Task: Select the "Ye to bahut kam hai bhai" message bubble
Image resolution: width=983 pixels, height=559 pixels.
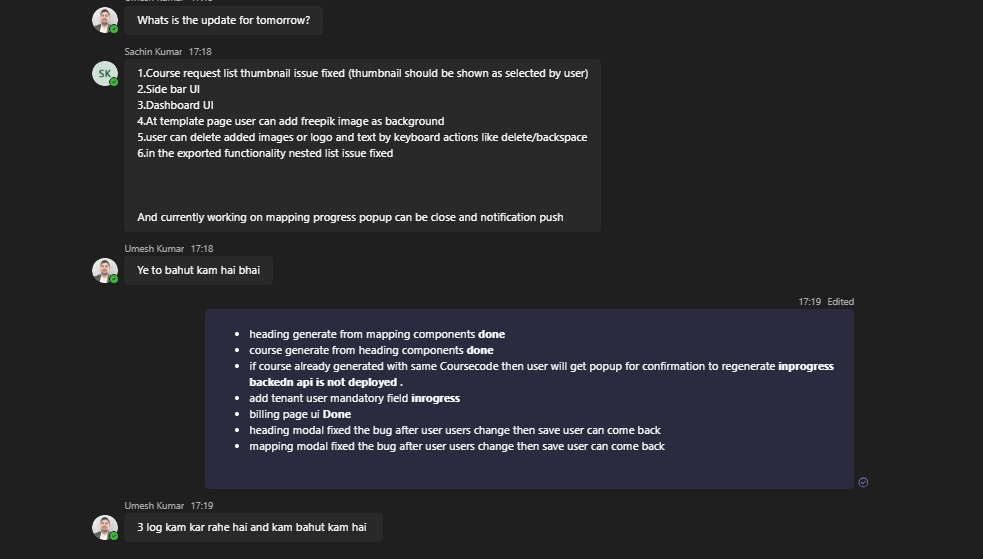Action: click(198, 270)
